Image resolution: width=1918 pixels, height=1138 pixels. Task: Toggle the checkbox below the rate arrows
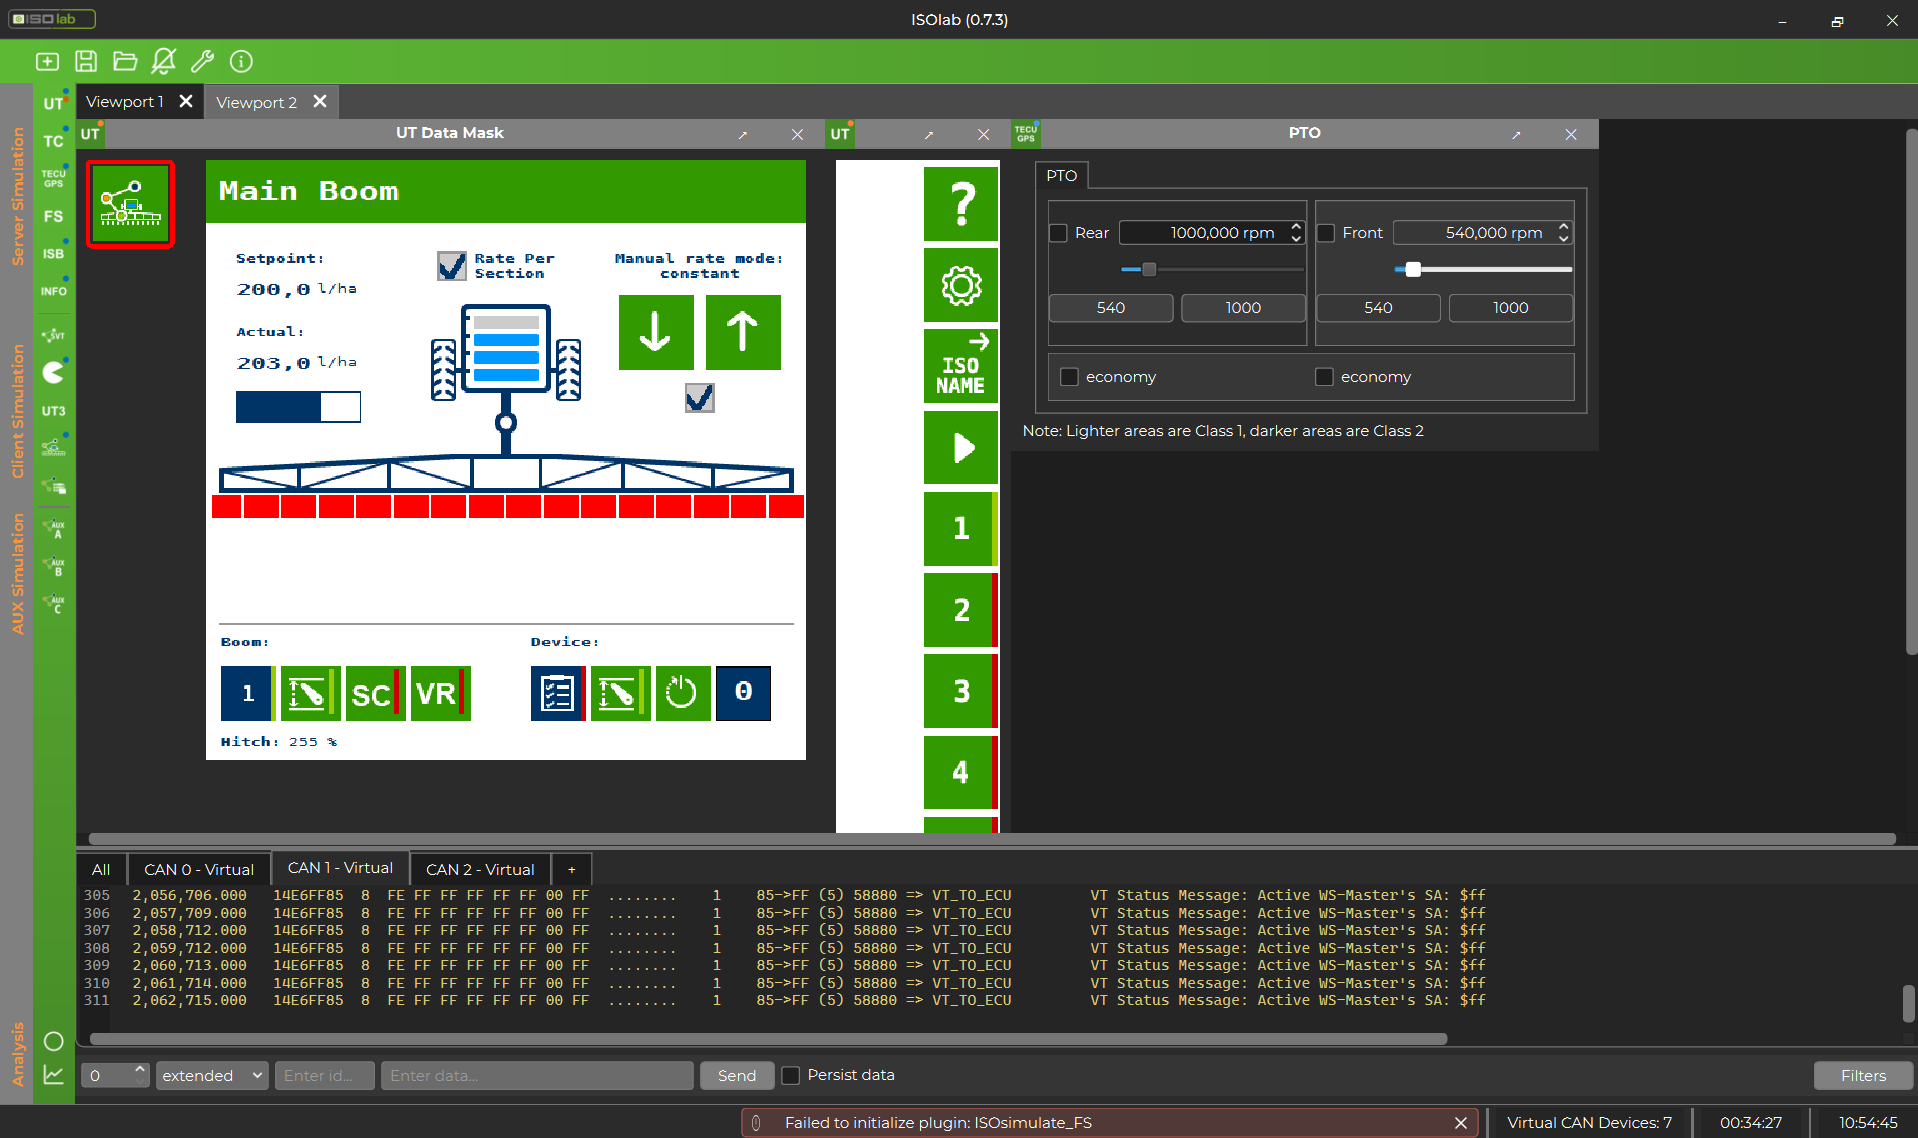click(700, 398)
